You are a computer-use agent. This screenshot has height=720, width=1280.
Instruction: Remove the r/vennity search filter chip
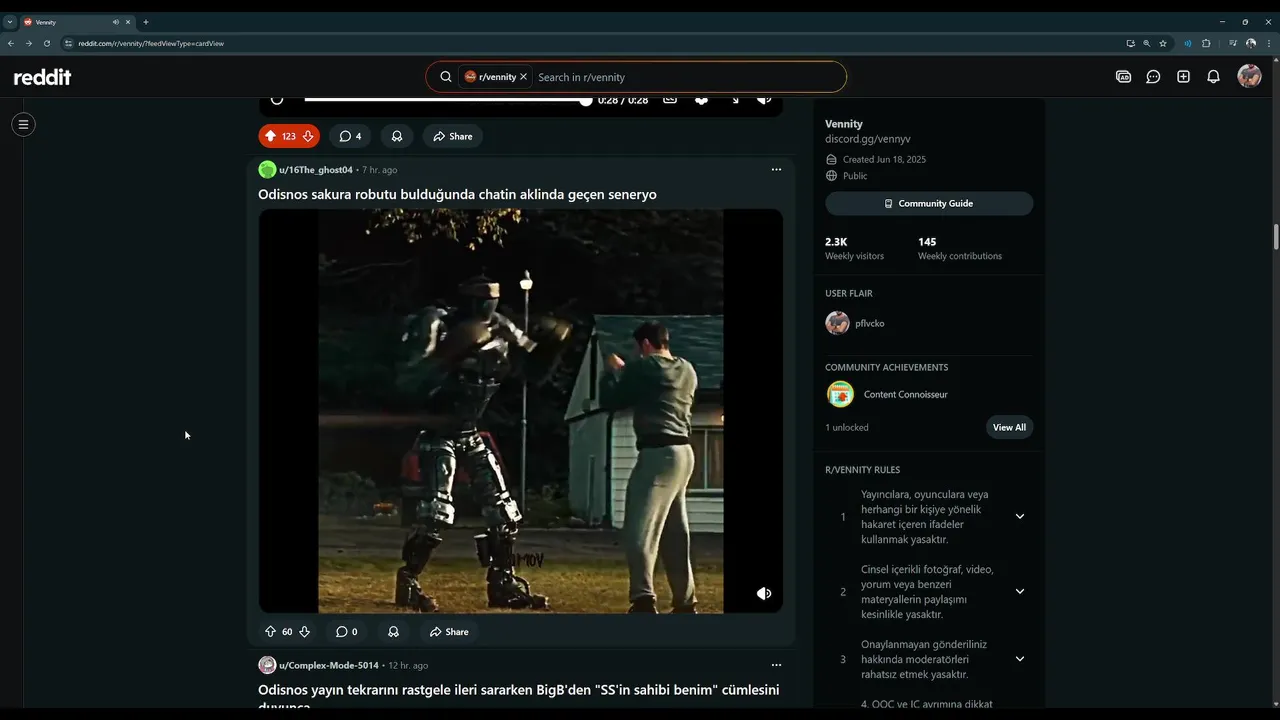[x=523, y=77]
